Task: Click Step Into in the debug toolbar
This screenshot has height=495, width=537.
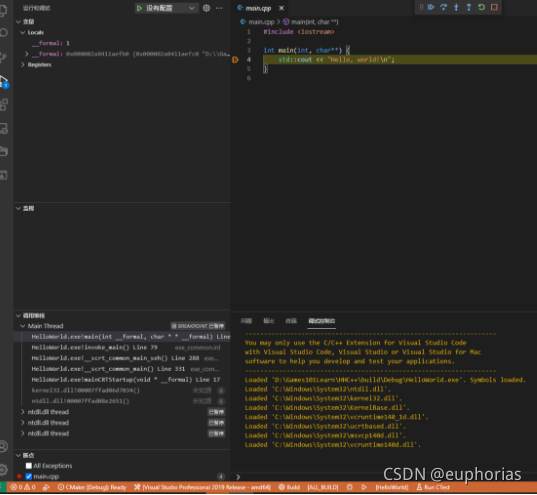Action: (x=456, y=7)
